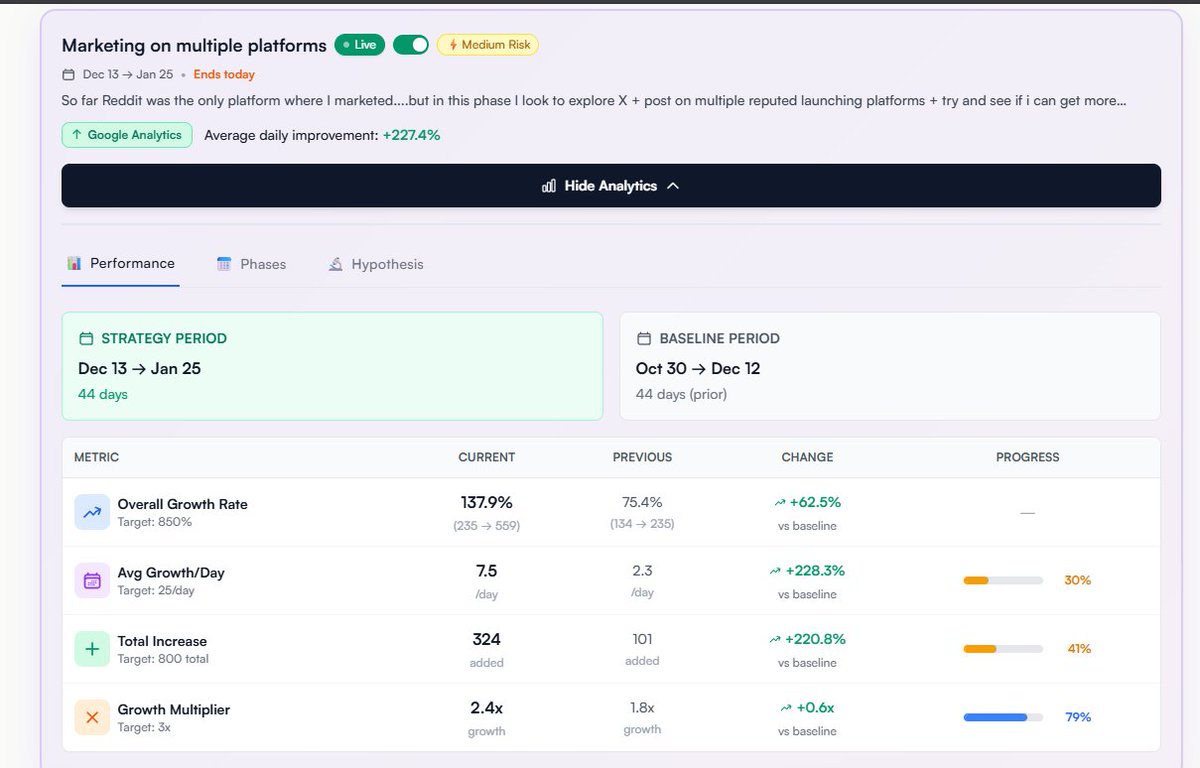Click the Live status badge
This screenshot has height=768, width=1200.
pos(360,45)
